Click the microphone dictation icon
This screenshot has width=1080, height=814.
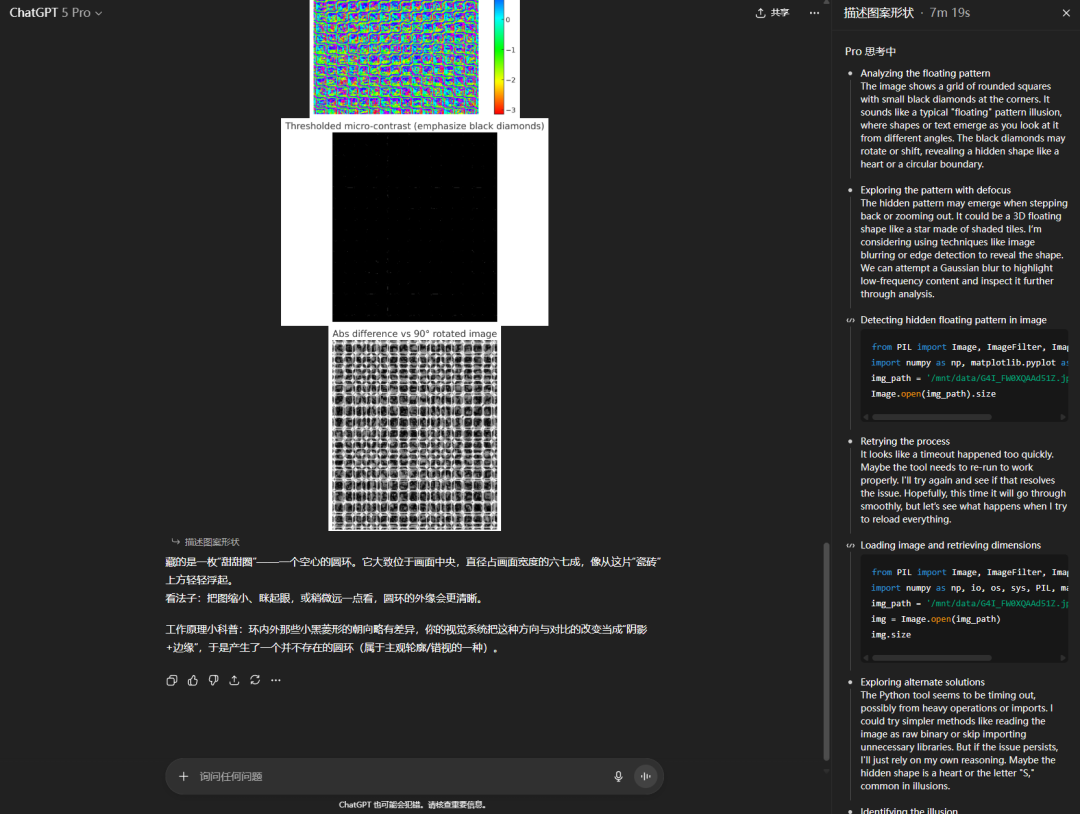tap(618, 776)
